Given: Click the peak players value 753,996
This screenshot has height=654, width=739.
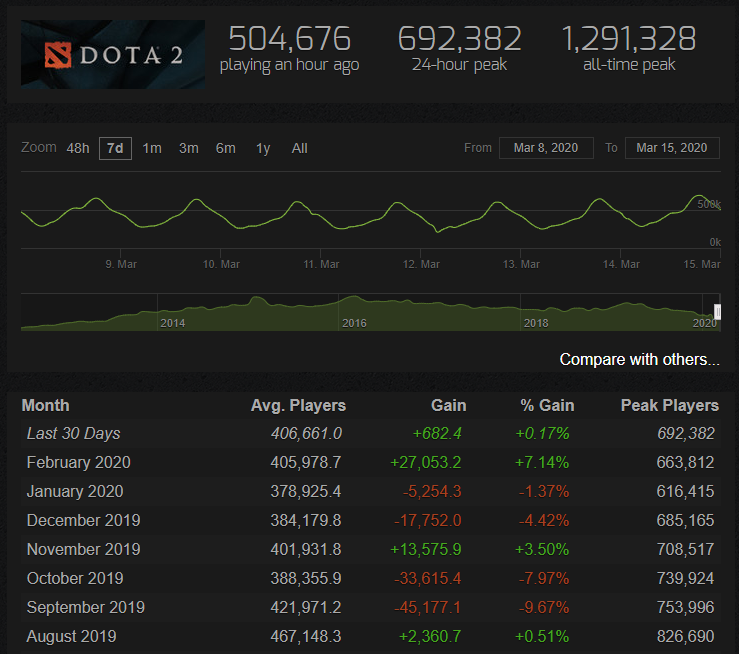Looking at the screenshot, I should tap(686, 607).
